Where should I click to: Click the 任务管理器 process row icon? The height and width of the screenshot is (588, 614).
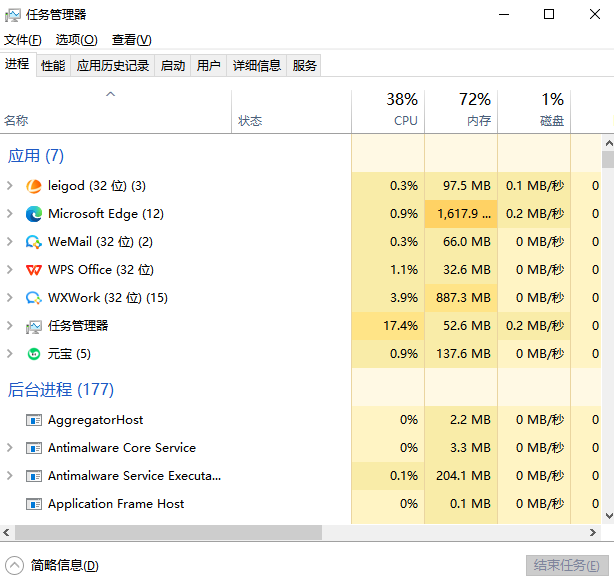[34, 326]
